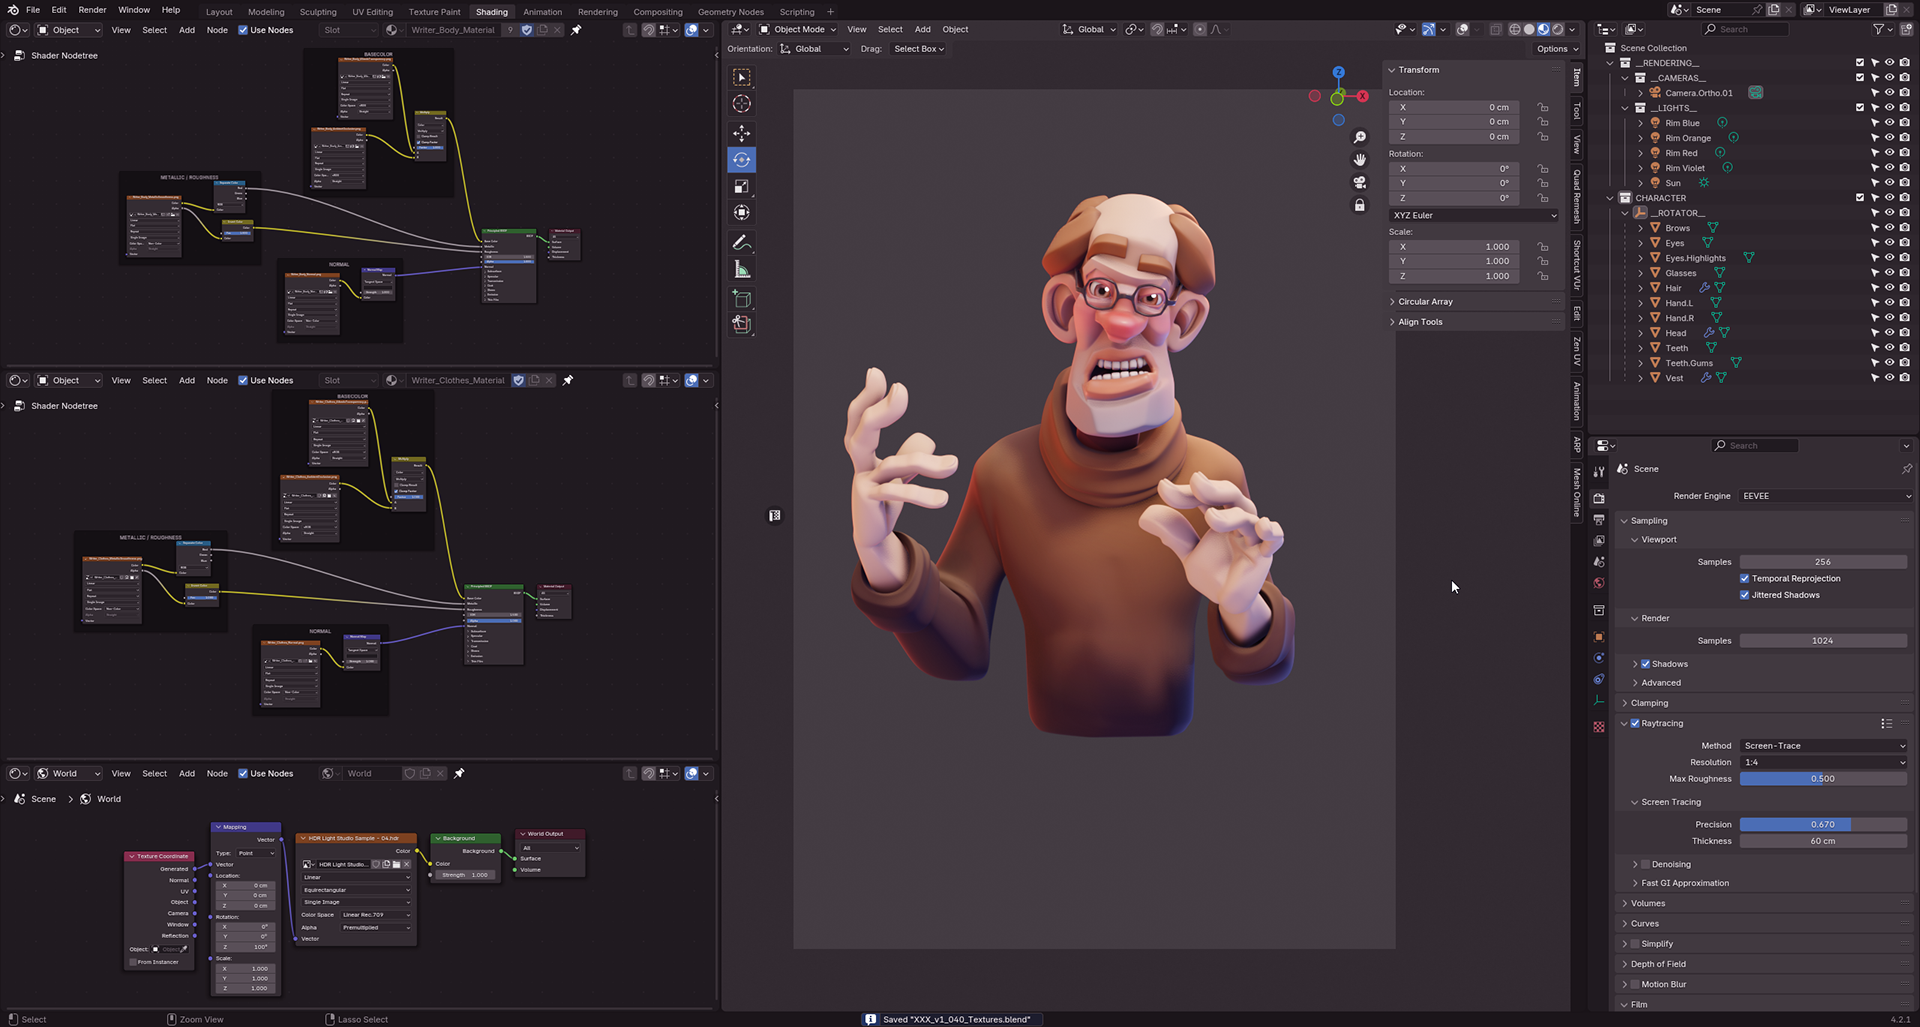The height and width of the screenshot is (1027, 1920).
Task: Select the Cursor tool in viewport toolbar
Action: click(741, 104)
